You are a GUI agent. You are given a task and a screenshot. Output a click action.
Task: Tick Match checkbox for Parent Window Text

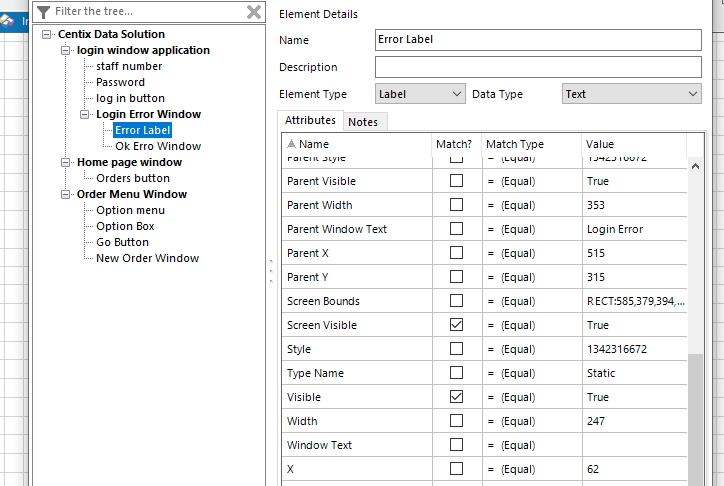point(456,229)
